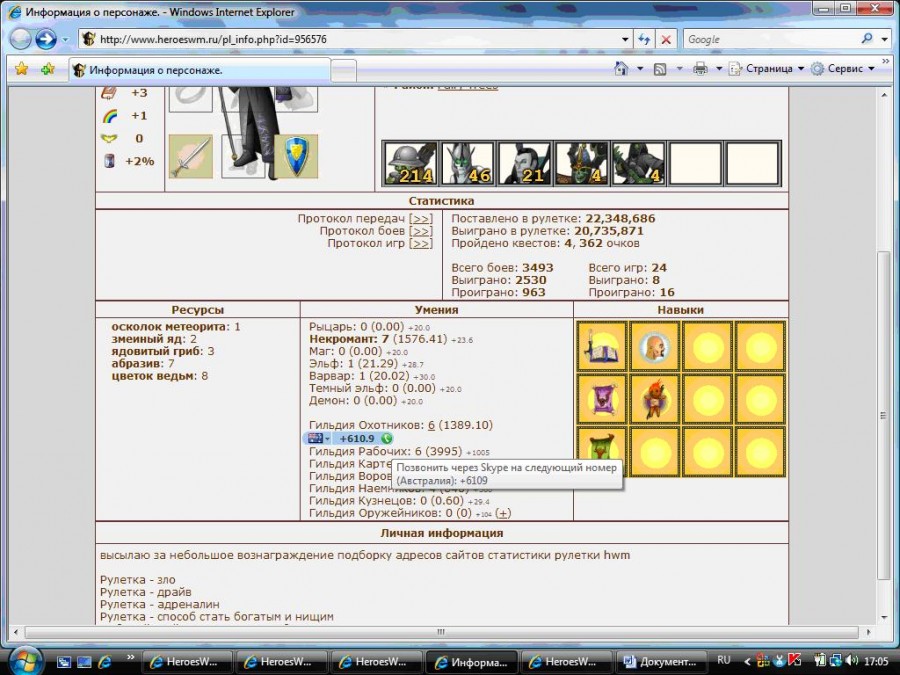Click the Hunters Guild level 6 link
The image size is (900, 675).
[431, 425]
